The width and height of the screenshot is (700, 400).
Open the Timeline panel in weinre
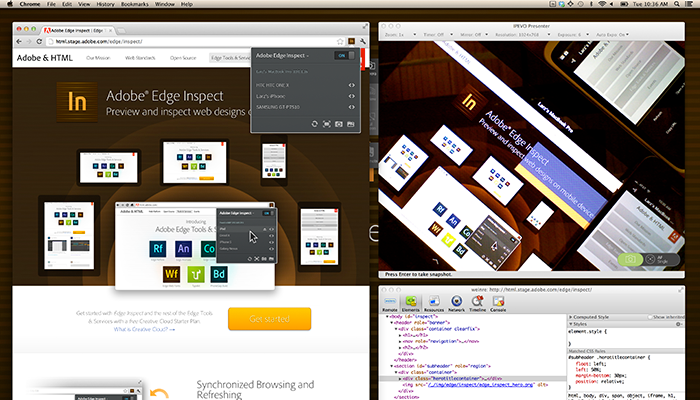(x=477, y=304)
